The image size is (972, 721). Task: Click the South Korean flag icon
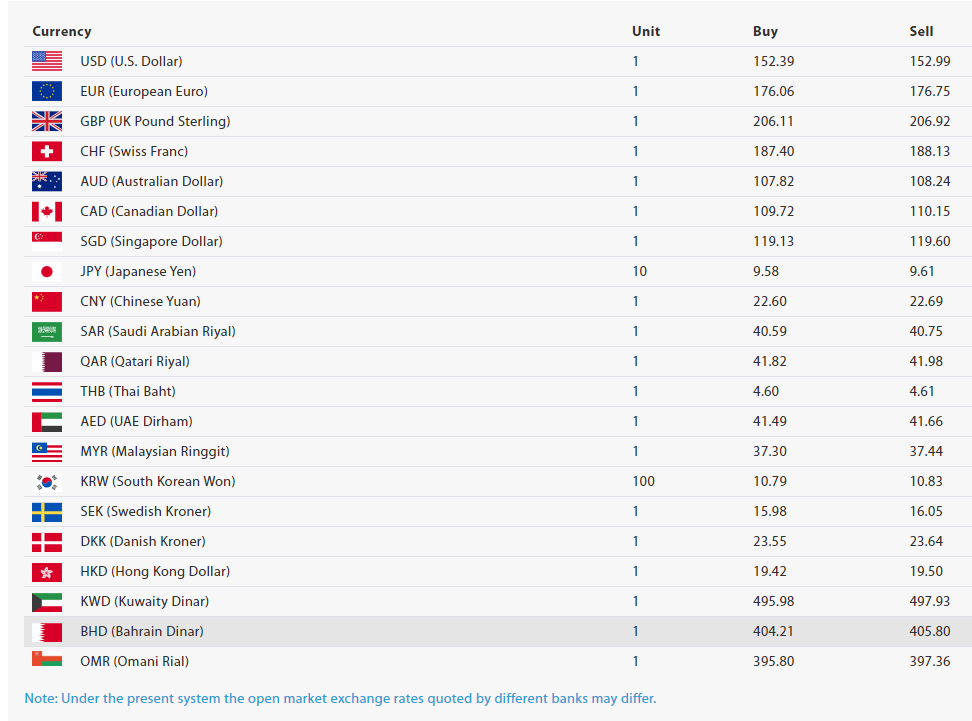(46, 482)
